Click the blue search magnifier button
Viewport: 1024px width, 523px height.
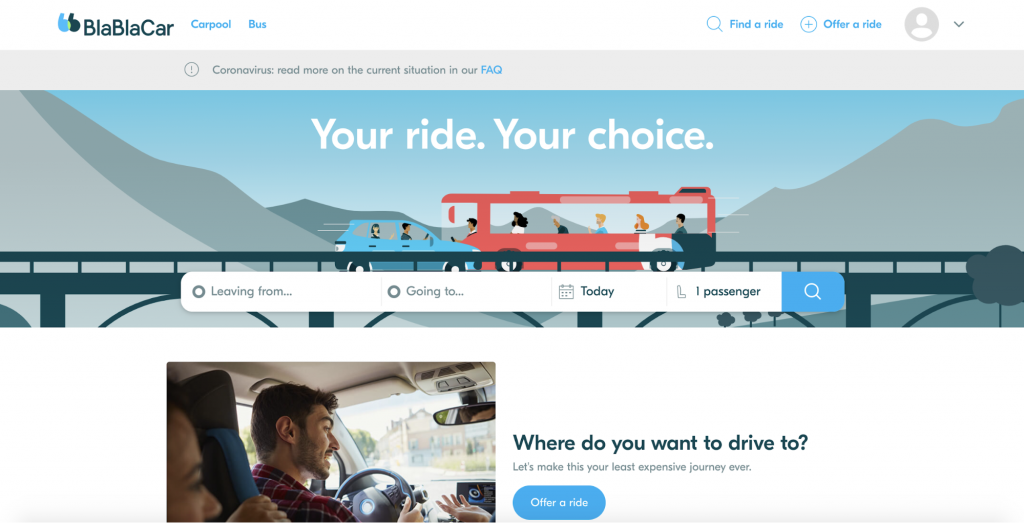tap(812, 291)
